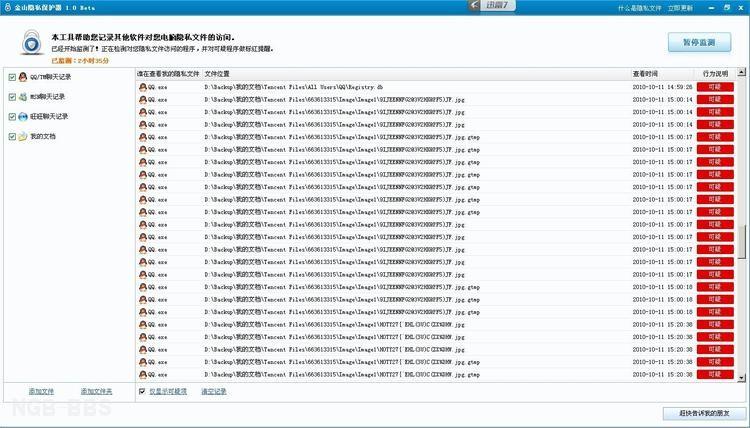750x428 pixels.
Task: Click the Wangwang icon beside 旺旺聊天记录
Action: tap(22, 117)
